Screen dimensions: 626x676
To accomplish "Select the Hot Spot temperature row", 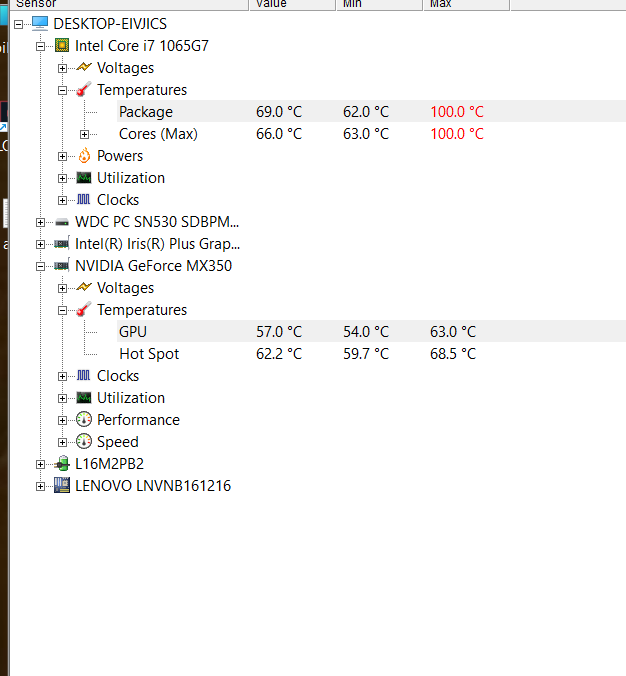I will 371,354.
